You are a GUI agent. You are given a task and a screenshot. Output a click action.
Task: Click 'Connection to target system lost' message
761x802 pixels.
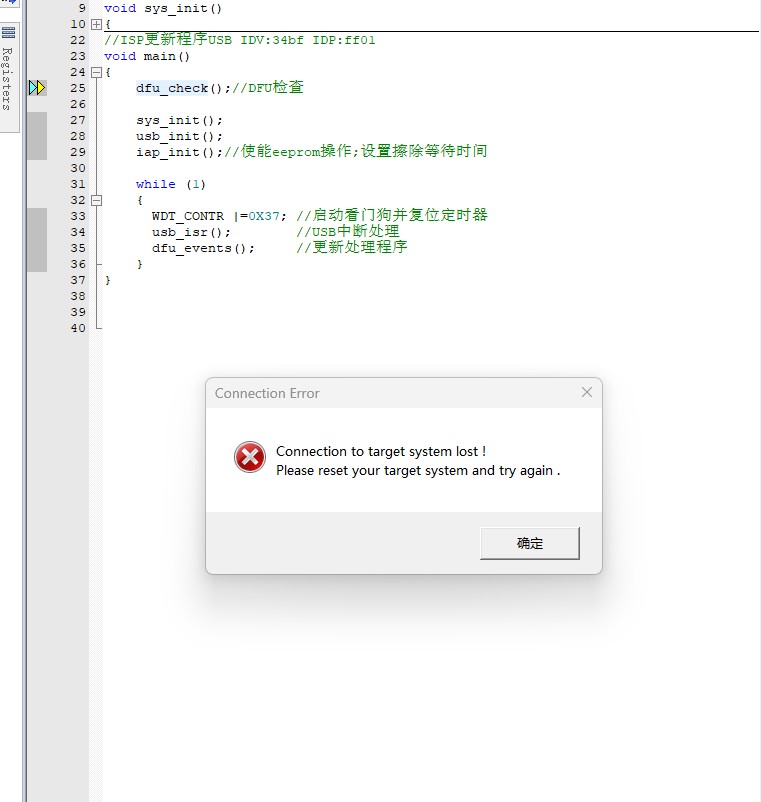coord(381,452)
